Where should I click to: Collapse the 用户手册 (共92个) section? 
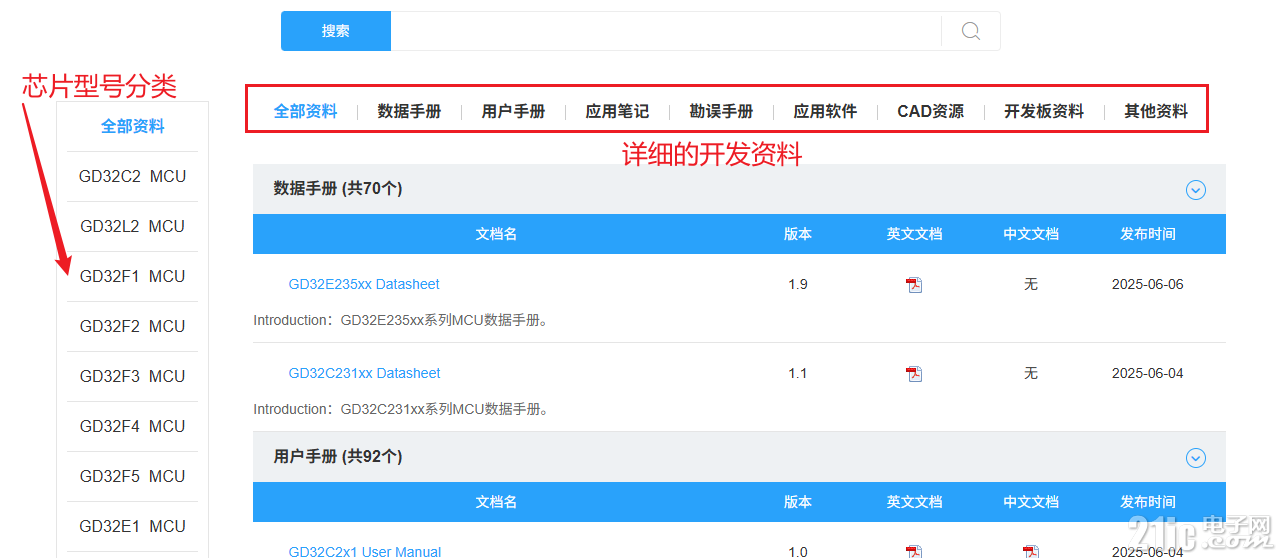pos(1196,458)
